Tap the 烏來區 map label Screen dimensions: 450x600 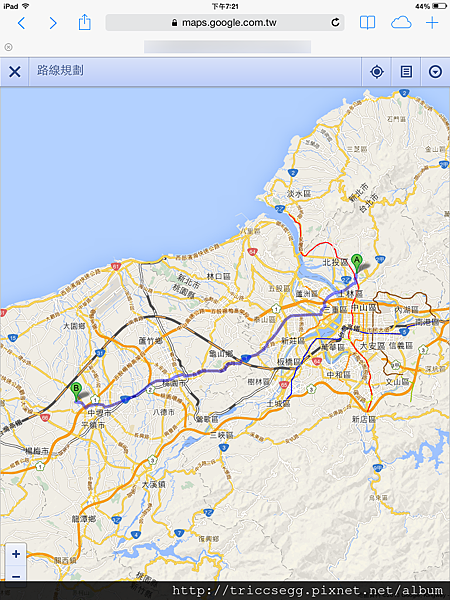tap(378, 497)
